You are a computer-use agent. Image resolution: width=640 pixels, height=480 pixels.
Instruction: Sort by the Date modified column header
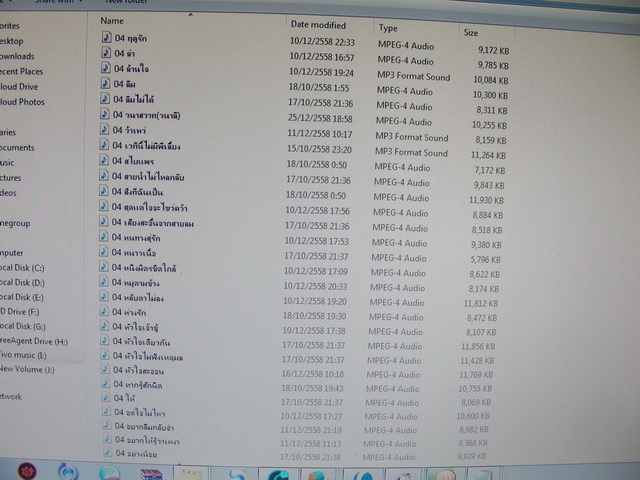(x=318, y=25)
